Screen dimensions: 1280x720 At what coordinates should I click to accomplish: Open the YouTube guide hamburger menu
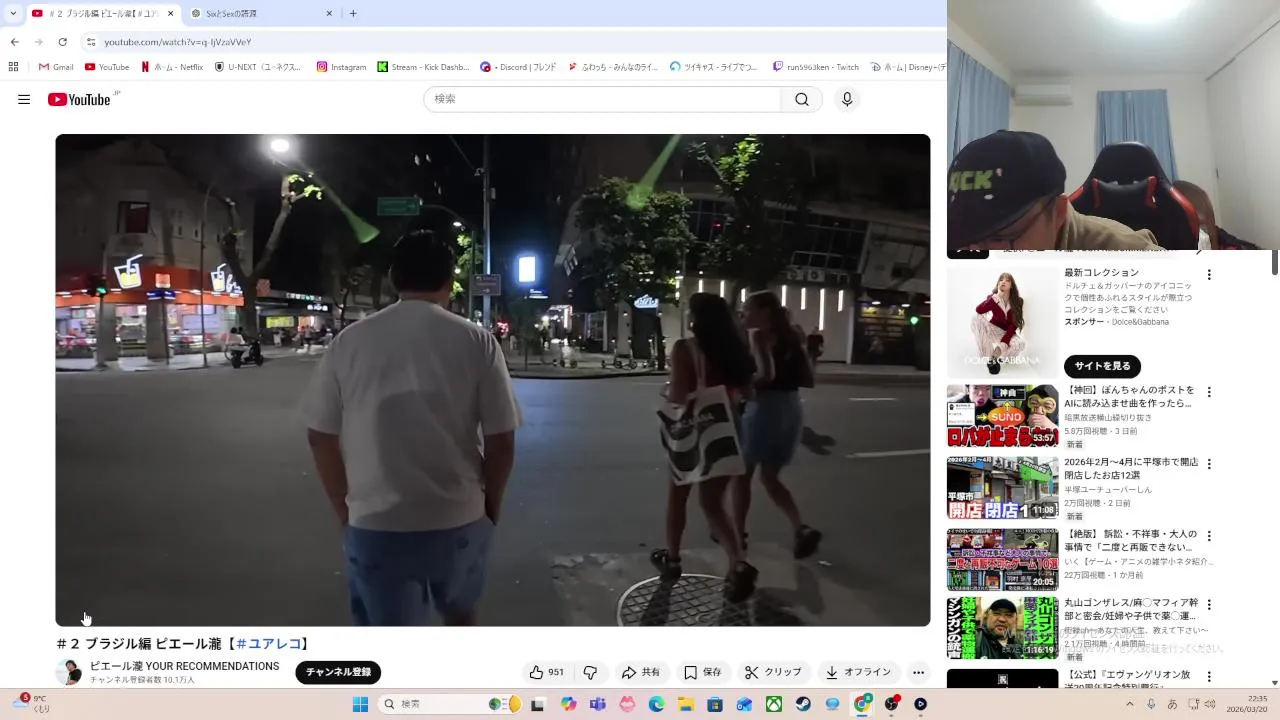(24, 99)
